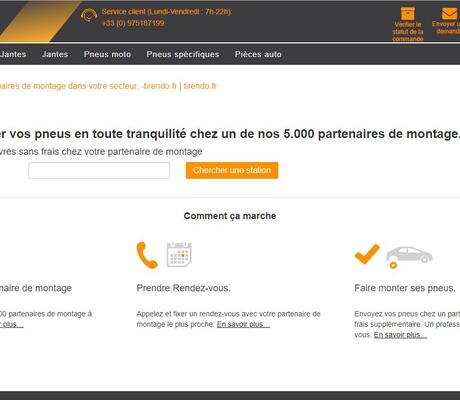
Task: Click the tirendo.fr breadcrumb link
Action: pos(200,86)
